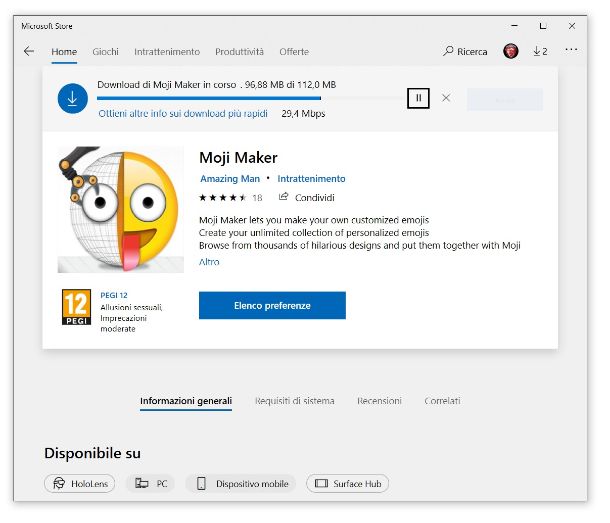The image size is (610, 523).
Task: Pause the Moji Maker download
Action: (x=419, y=98)
